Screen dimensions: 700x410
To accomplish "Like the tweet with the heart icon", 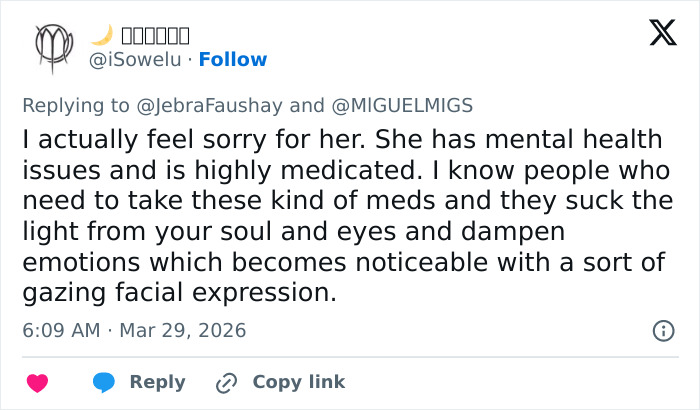I will pyautogui.click(x=37, y=382).
